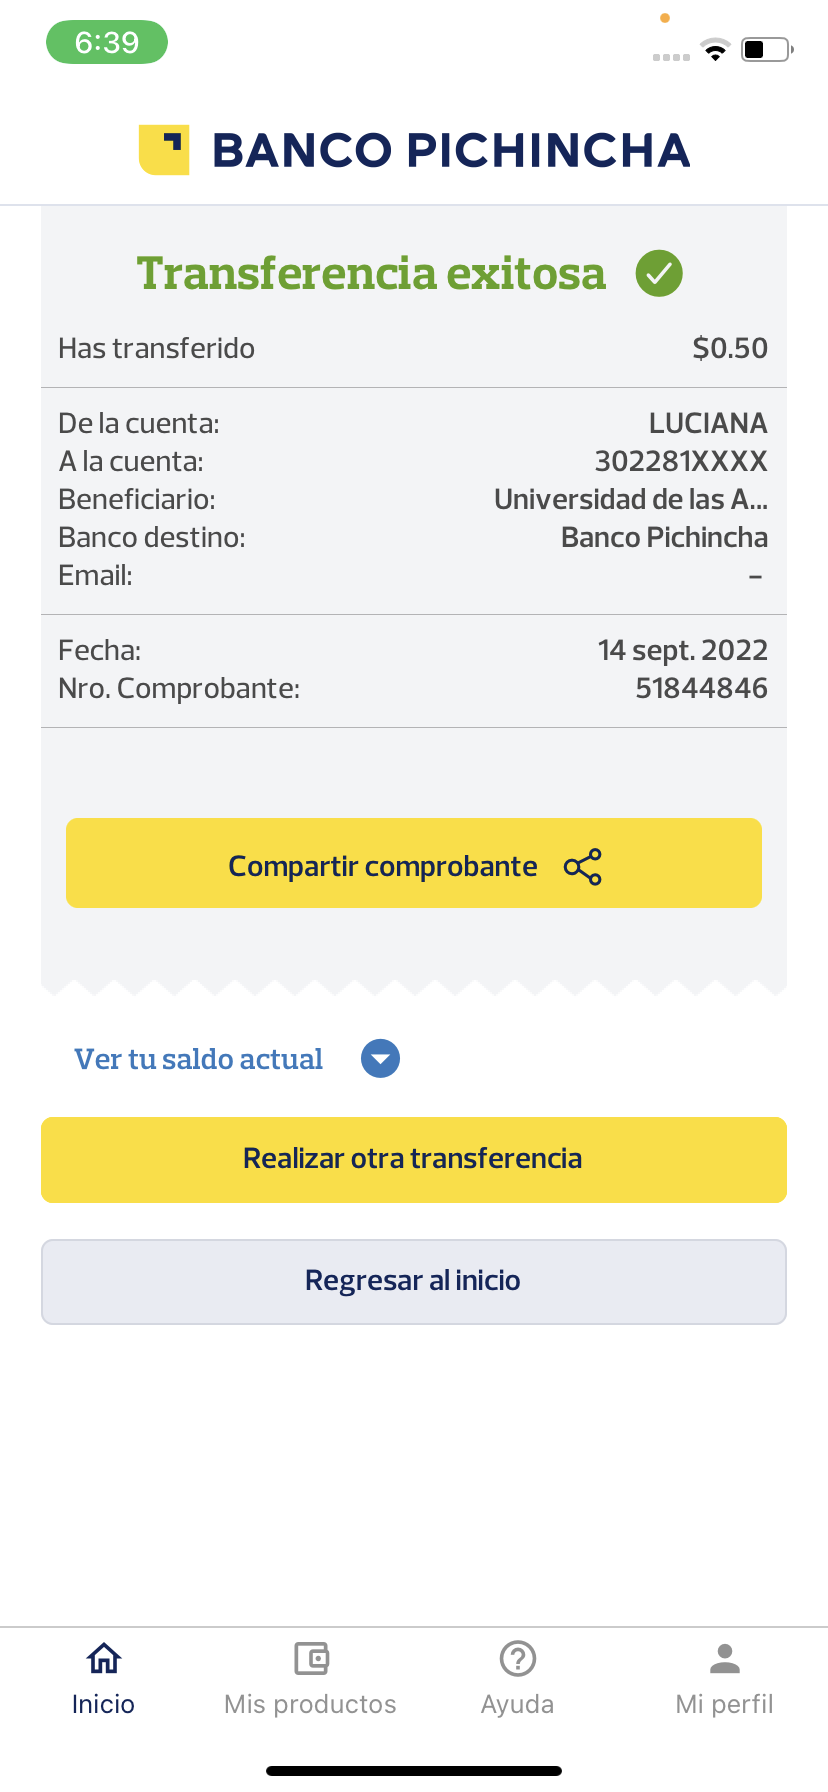Tap the Ayuda question mark icon
Screen dimensions: 828x1792
[518, 1659]
